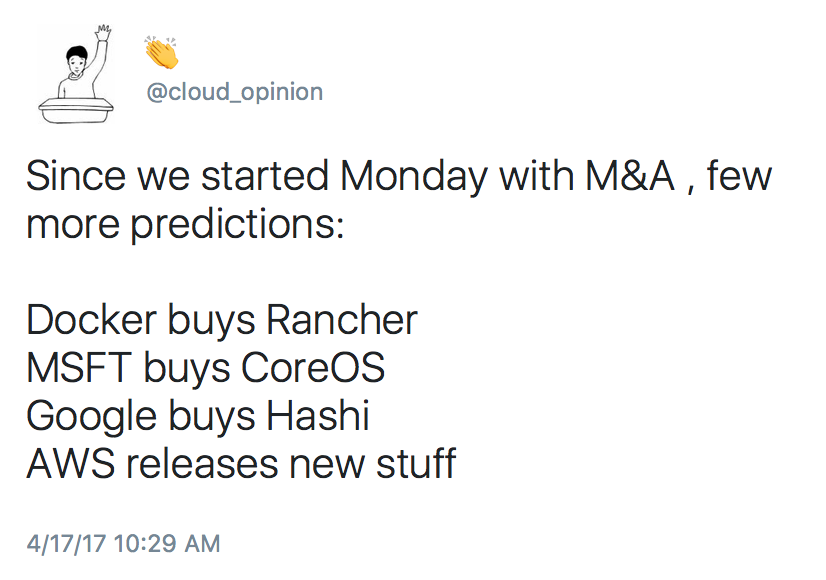Screen dimensions: 826x580
Task: Click the word "Rancher" in the tweet
Action: click(x=342, y=320)
